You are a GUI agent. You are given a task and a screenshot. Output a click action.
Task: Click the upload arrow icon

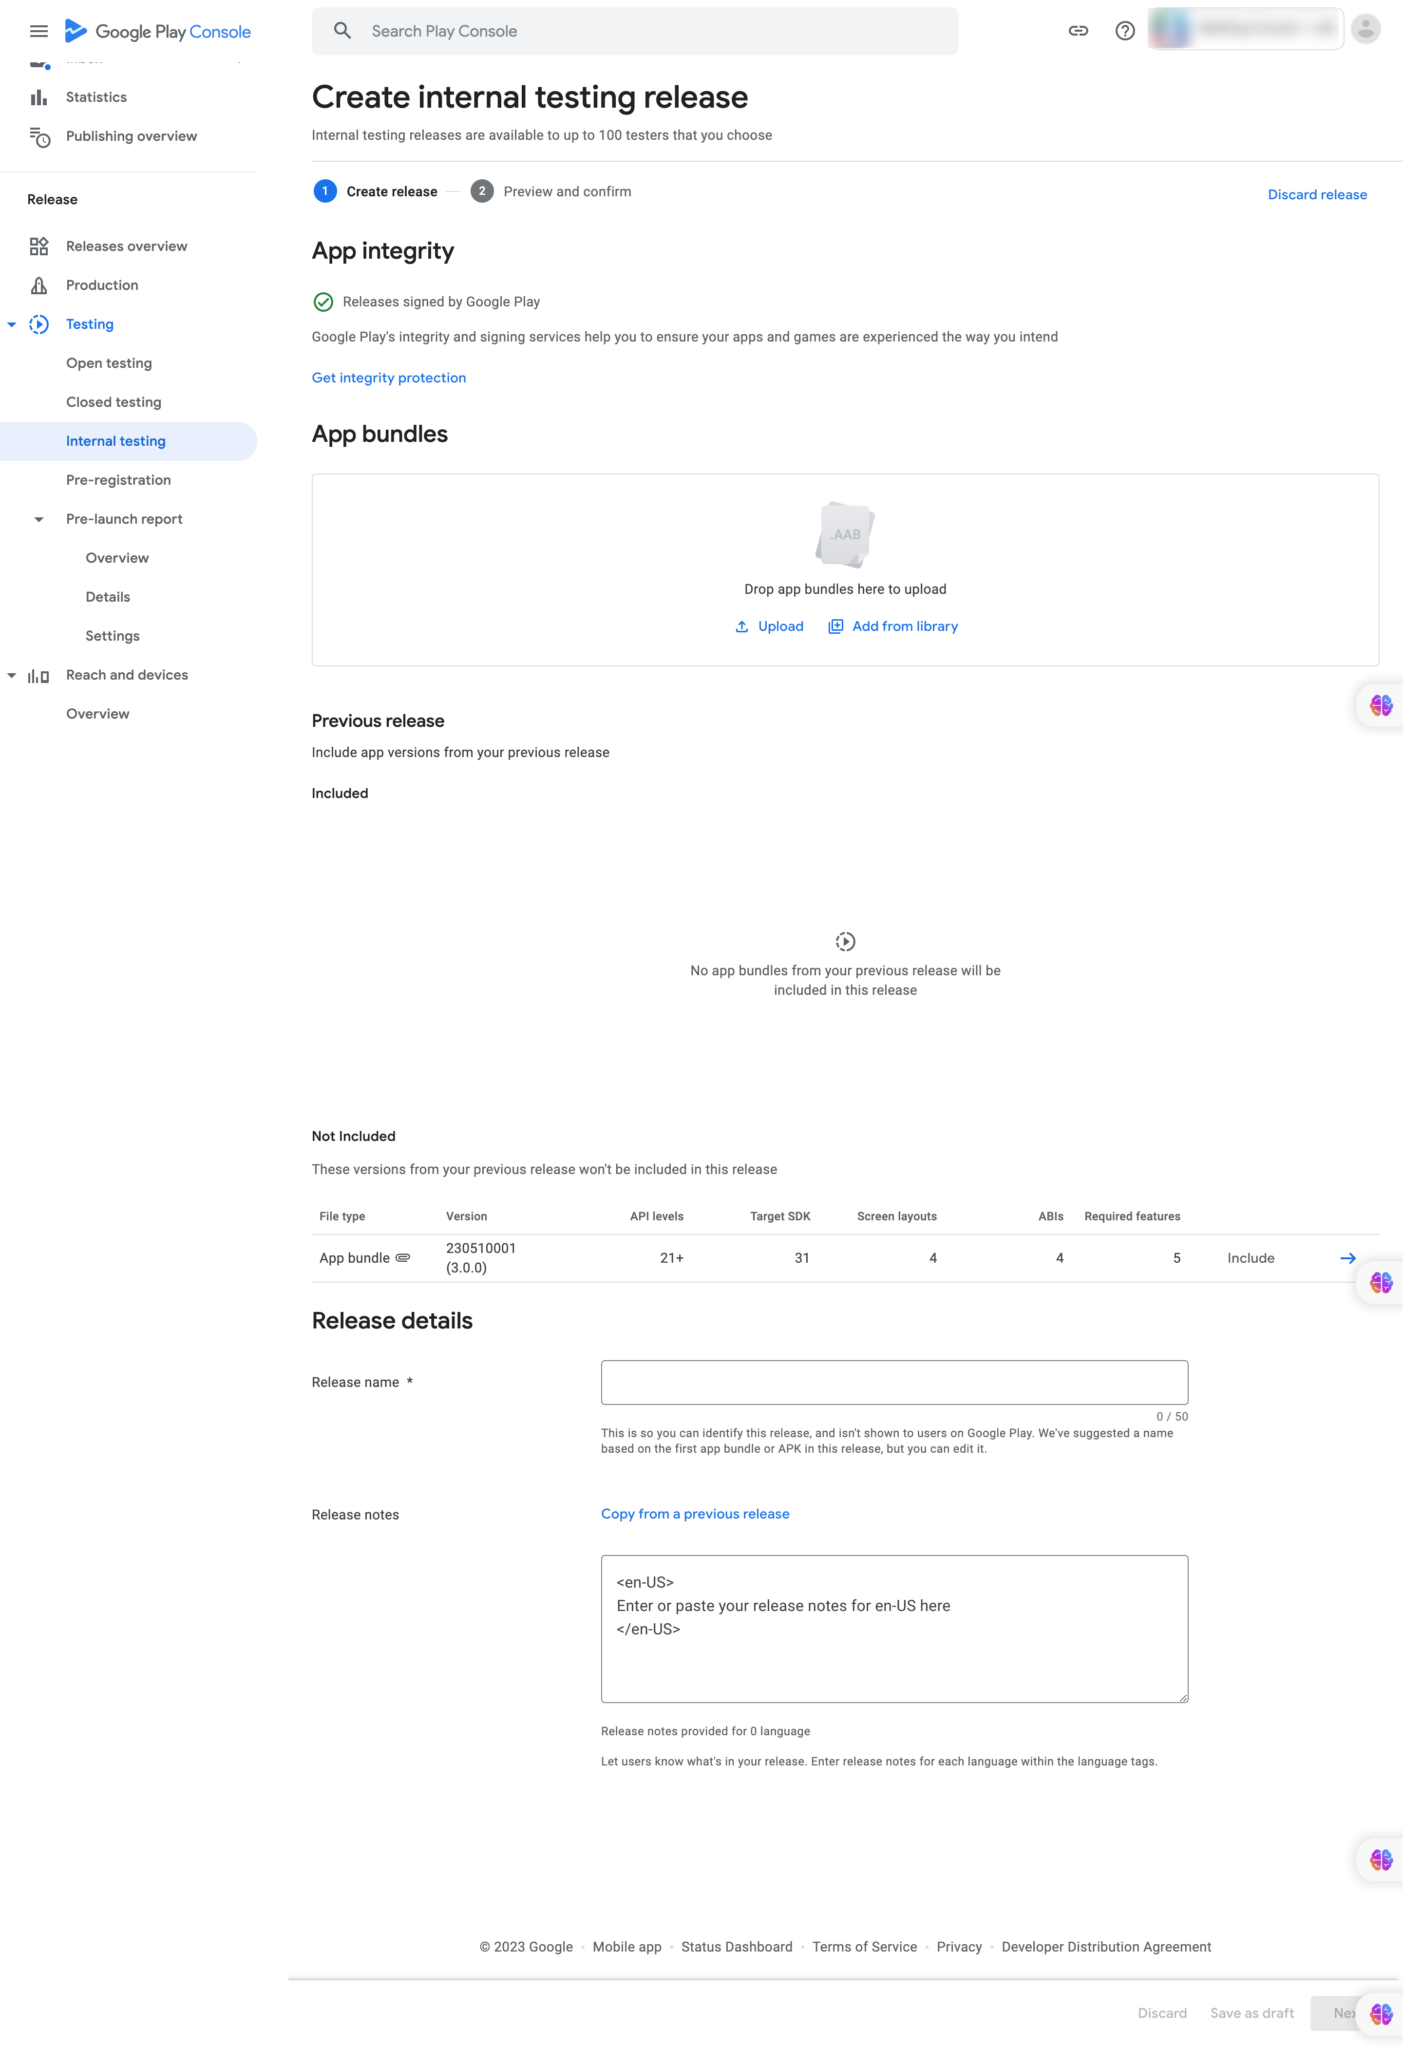coord(742,627)
